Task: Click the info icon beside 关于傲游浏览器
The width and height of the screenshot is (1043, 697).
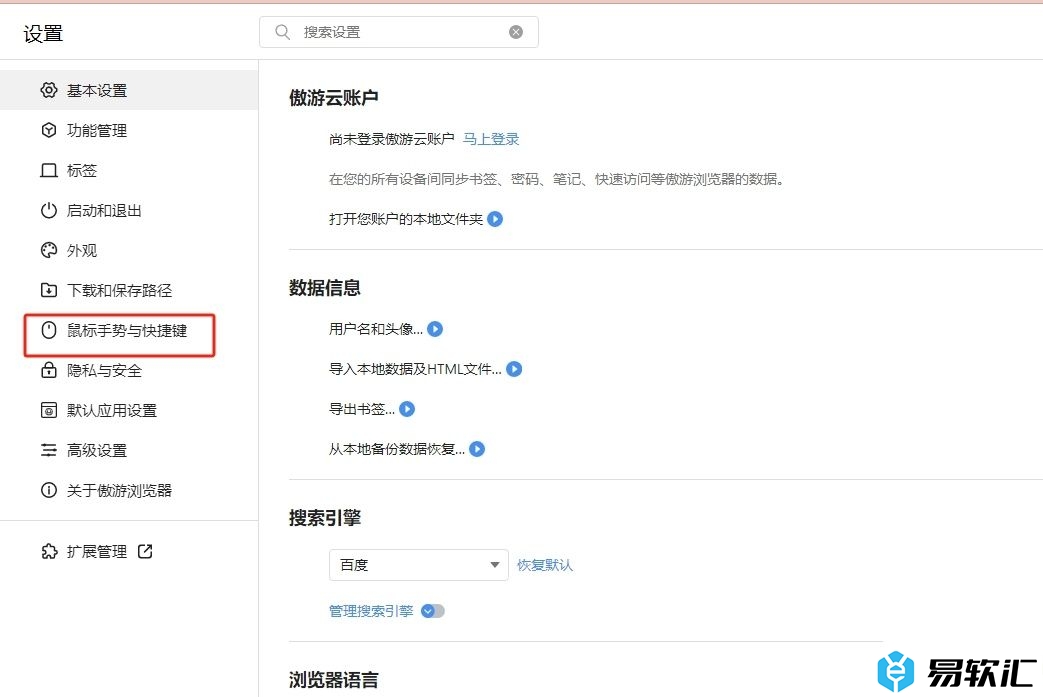Action: click(x=49, y=490)
